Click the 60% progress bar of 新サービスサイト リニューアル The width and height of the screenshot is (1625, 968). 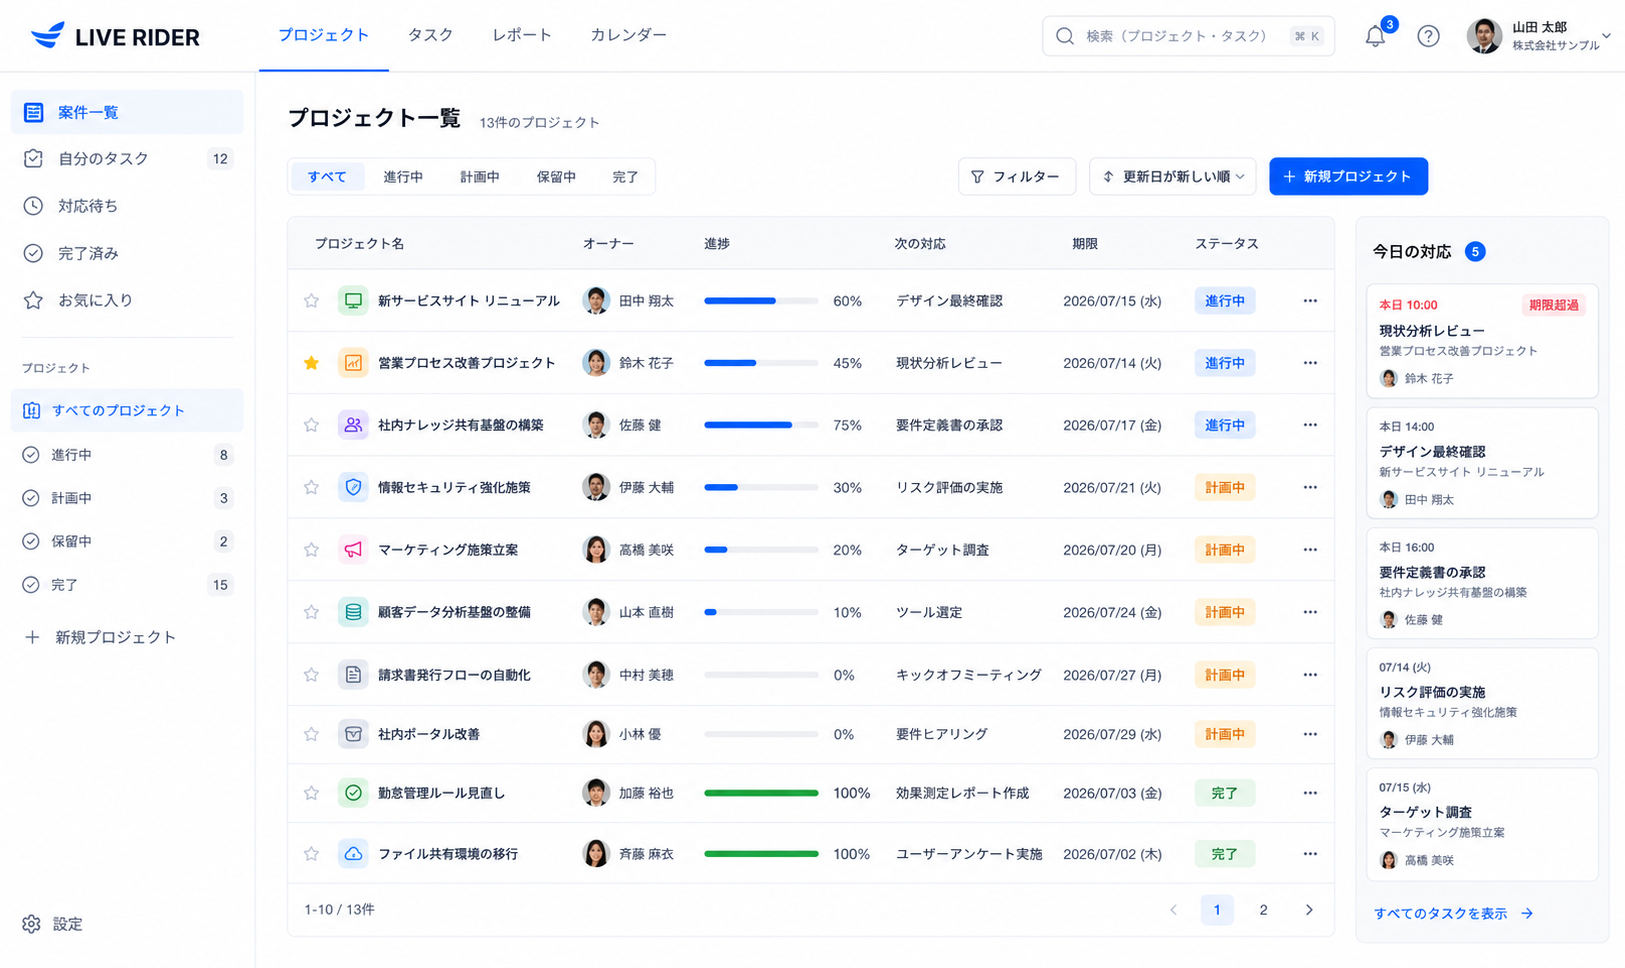click(x=761, y=301)
